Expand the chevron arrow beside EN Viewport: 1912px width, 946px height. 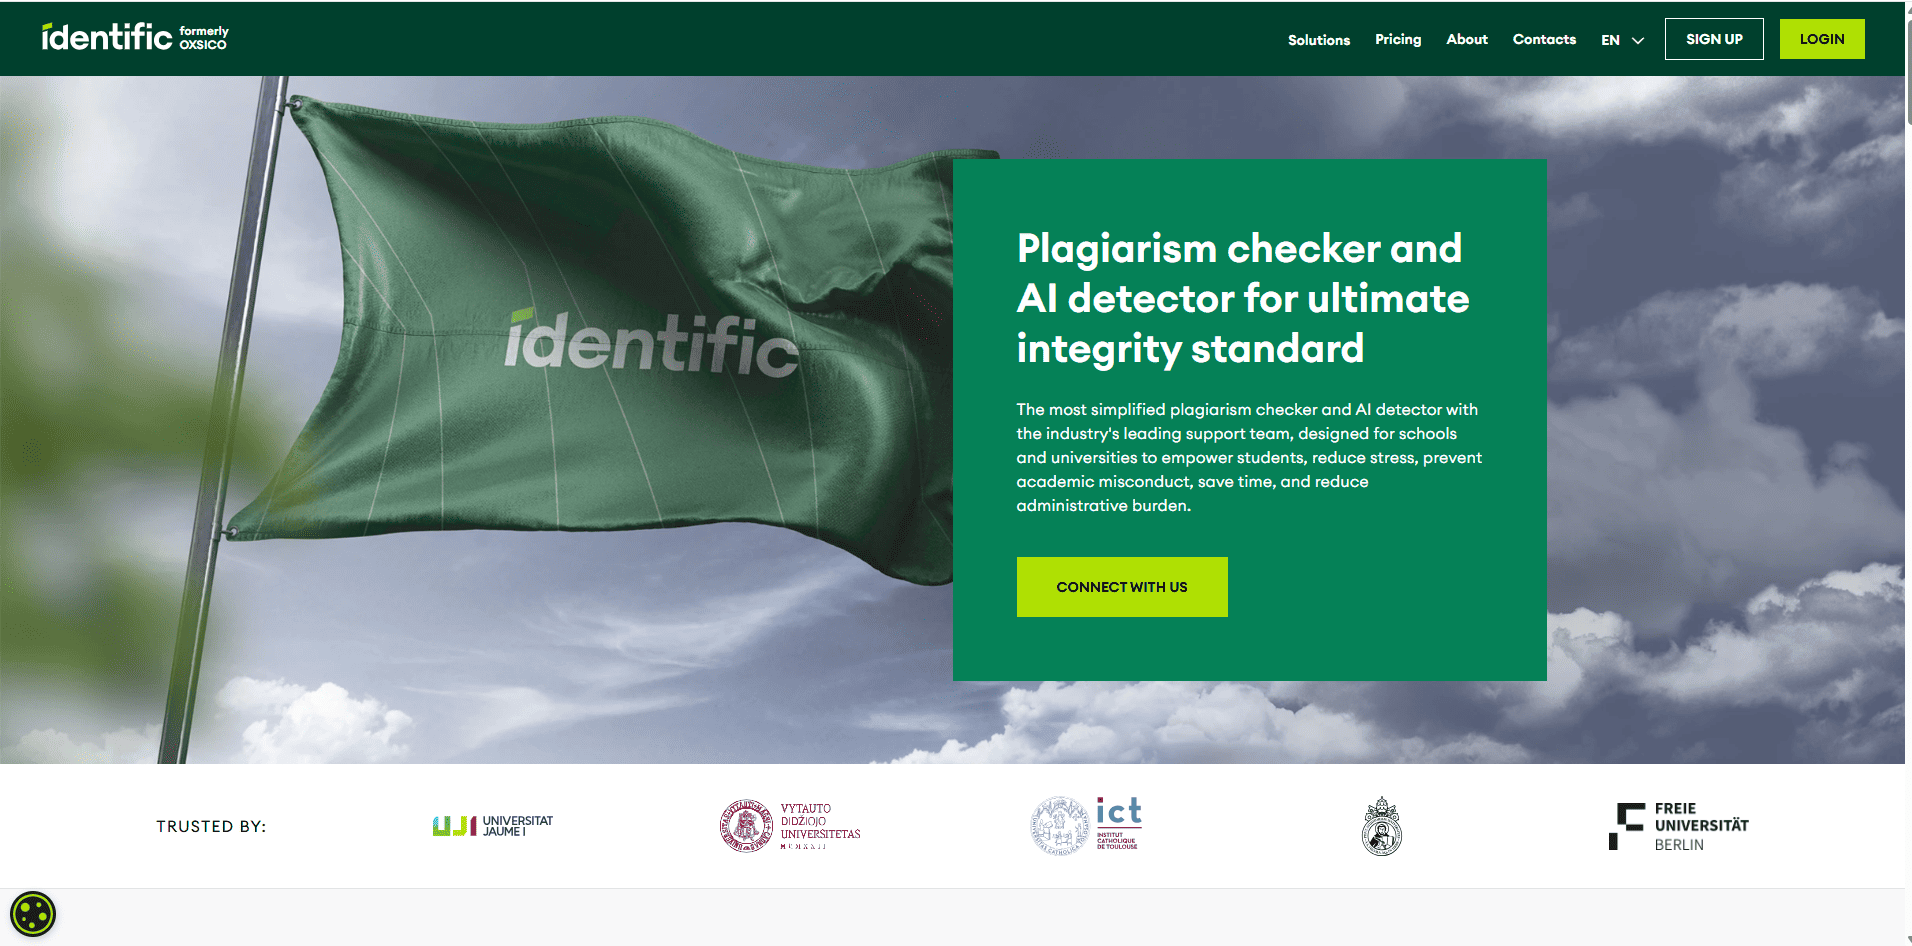point(1638,41)
